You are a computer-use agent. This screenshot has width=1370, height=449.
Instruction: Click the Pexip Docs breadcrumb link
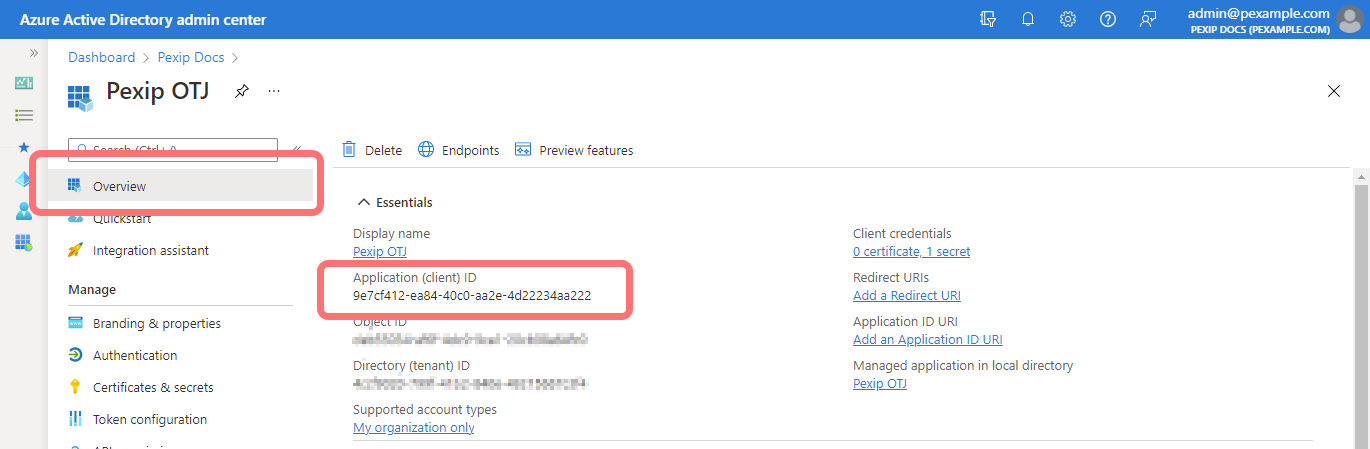(192, 57)
